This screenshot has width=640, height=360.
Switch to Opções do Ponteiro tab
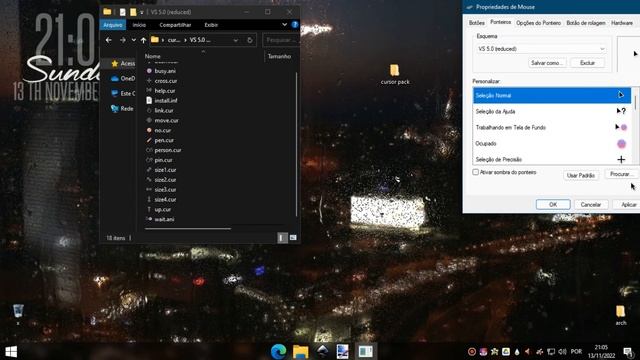coord(538,23)
